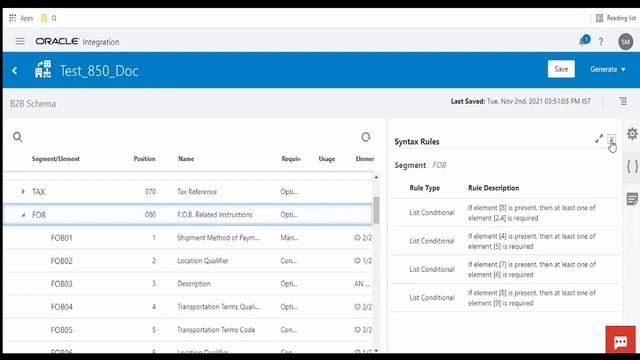Screen dimensions: 640x360
Task: Select the FOB04 element row
Action: click(188, 307)
